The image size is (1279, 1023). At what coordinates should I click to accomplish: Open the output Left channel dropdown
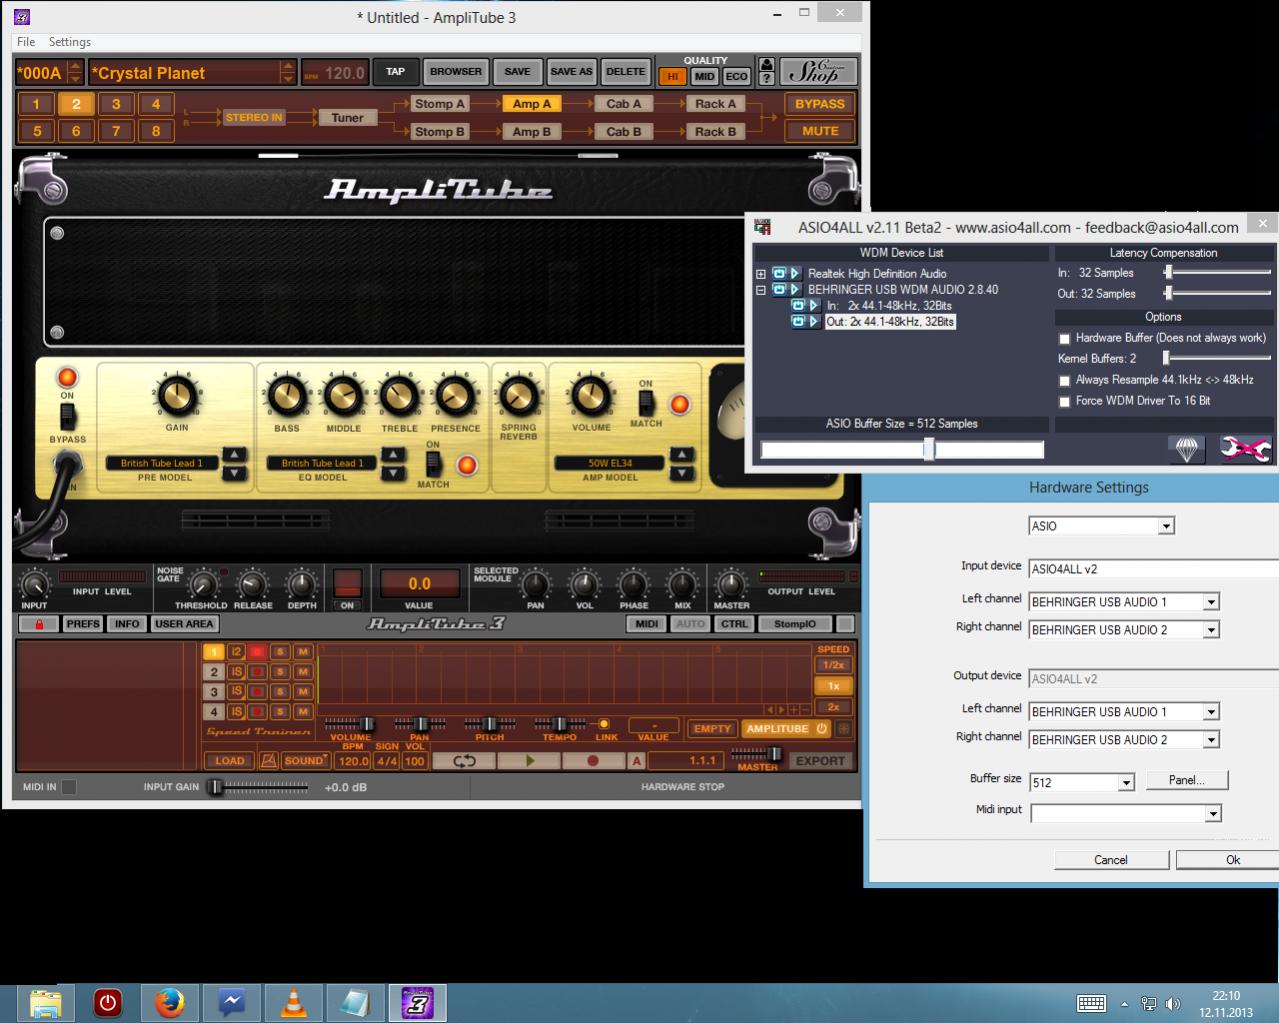1211,712
